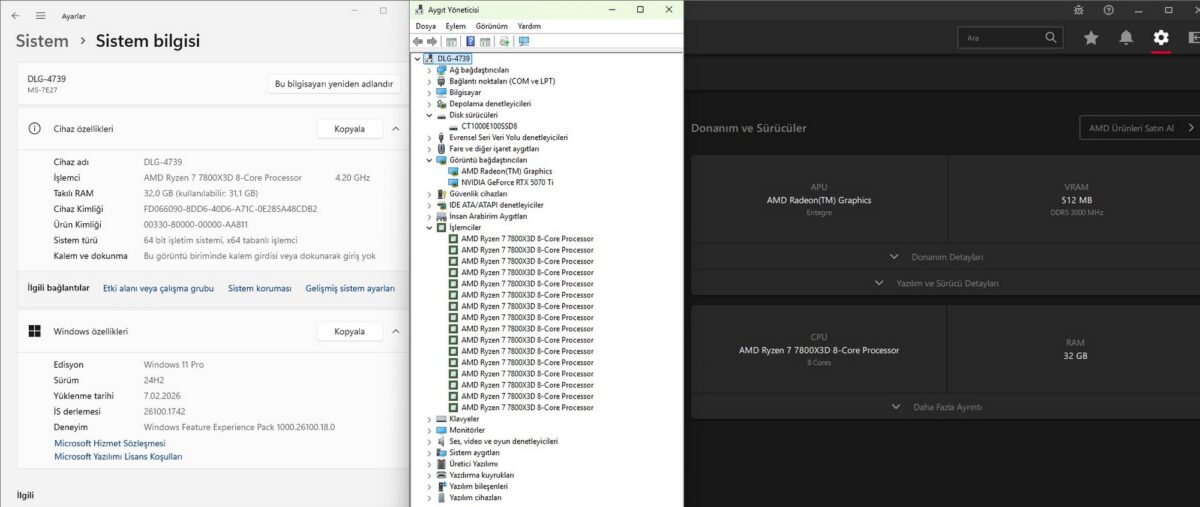Expand the Bağlantı noktaları (COM ve LPT) node
Screen dimensions: 1200x507
click(x=429, y=81)
